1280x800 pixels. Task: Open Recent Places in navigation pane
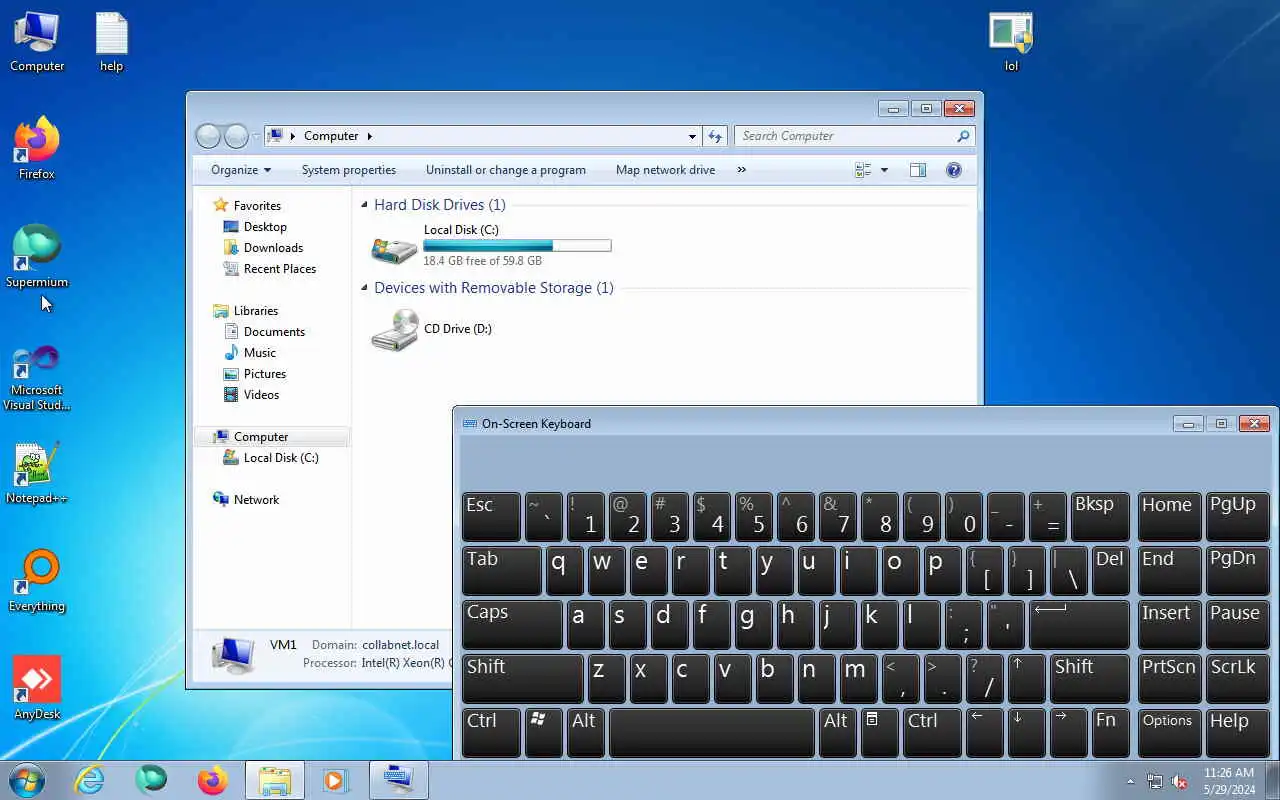pos(279,269)
